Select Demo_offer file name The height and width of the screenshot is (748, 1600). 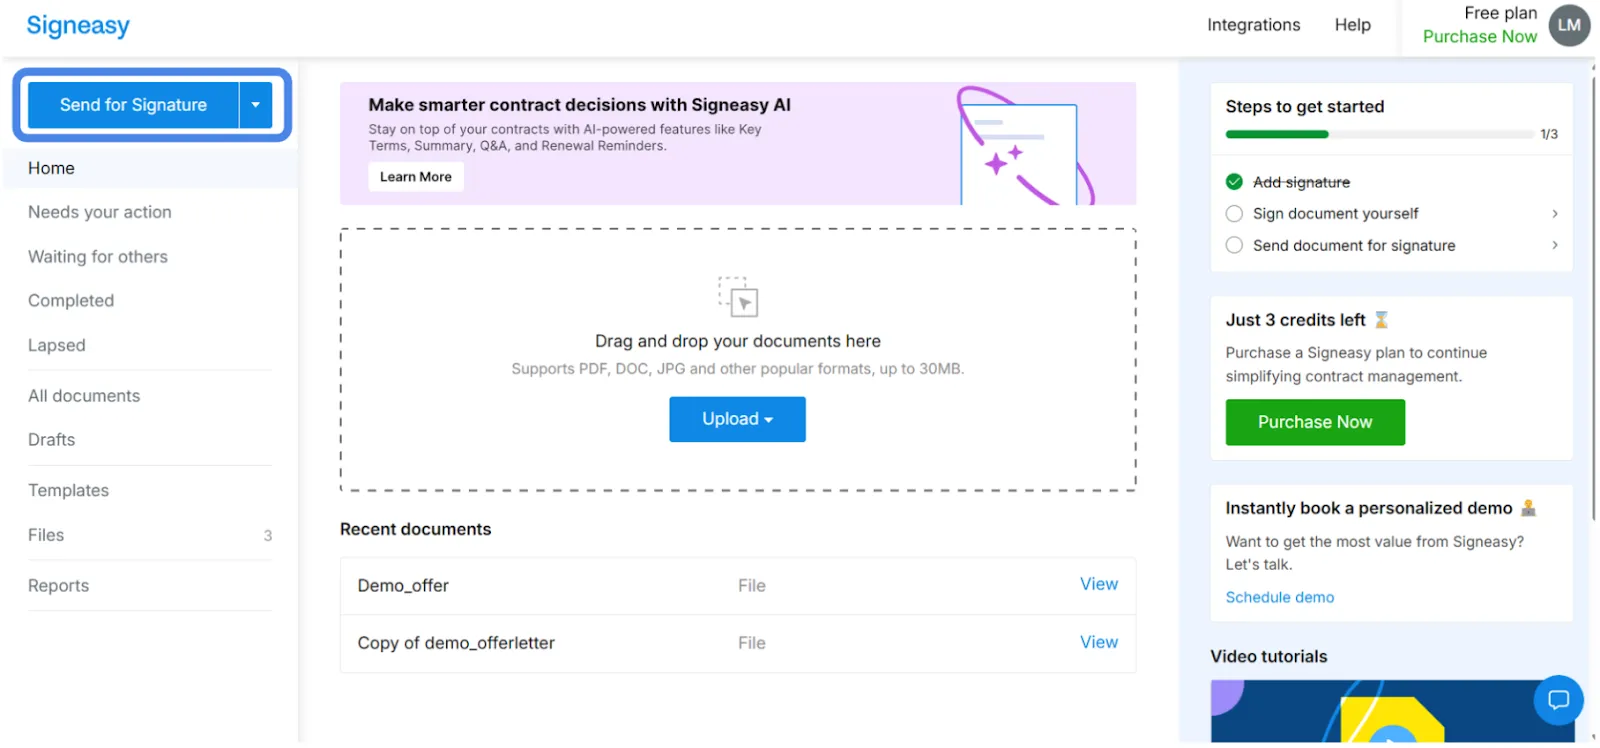(403, 586)
